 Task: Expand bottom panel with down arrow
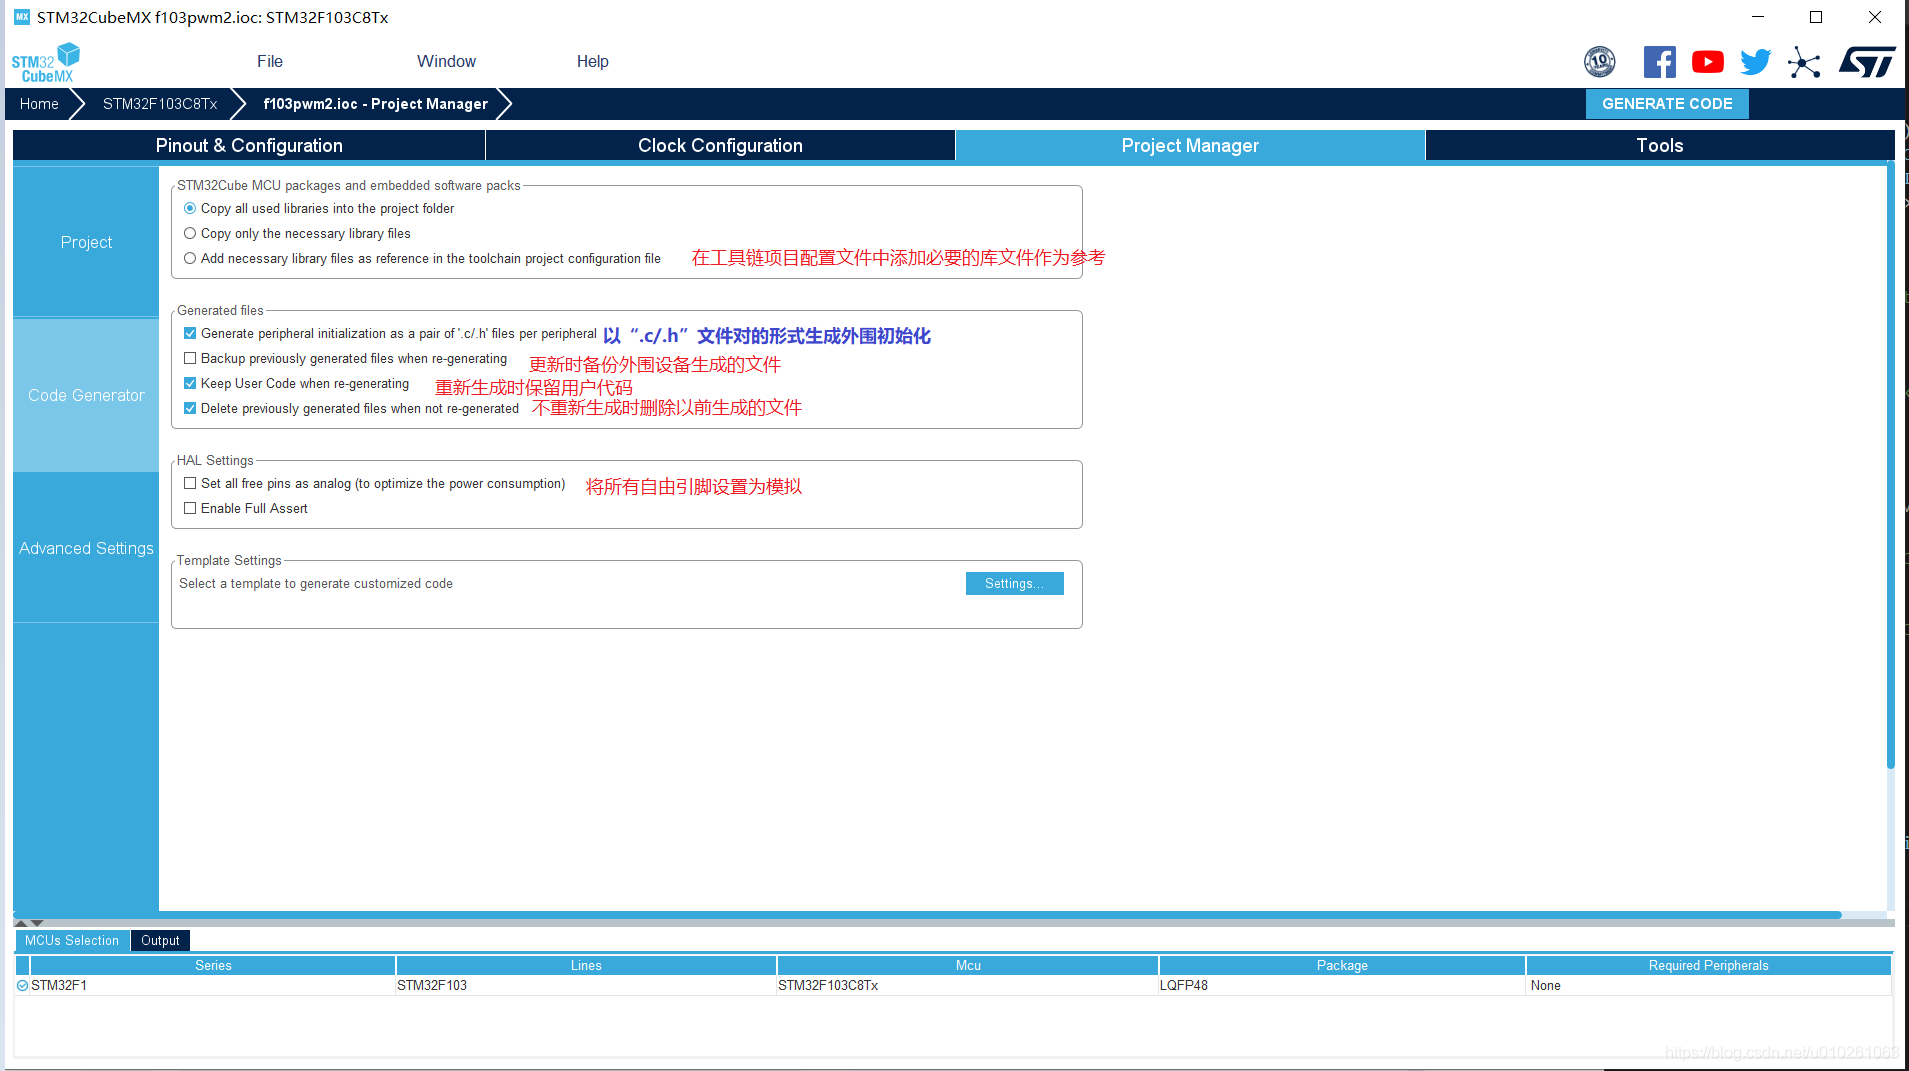37,923
